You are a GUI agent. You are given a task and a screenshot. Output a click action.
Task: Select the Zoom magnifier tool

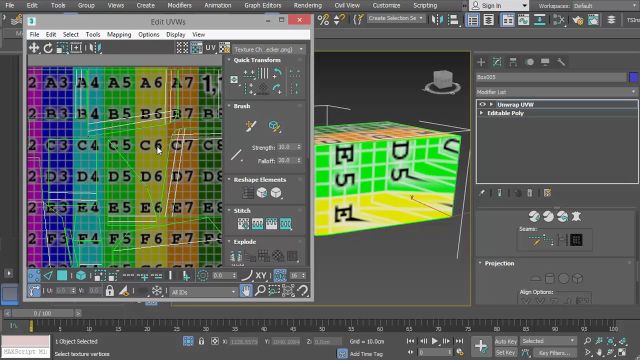click(260, 291)
